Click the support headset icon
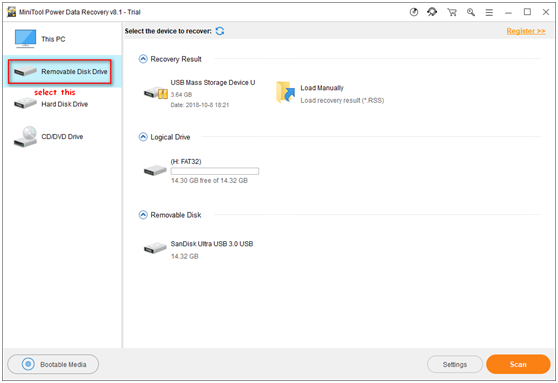This screenshot has height=383, width=558. point(432,12)
